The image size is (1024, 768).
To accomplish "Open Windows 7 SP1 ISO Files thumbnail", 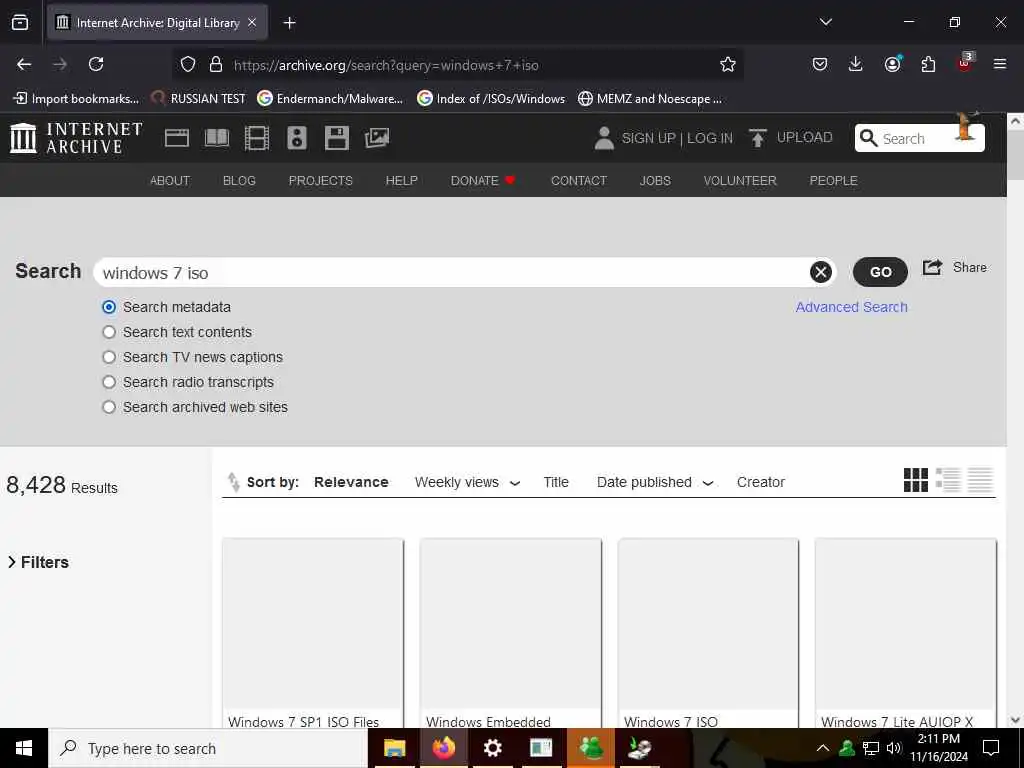I will tap(313, 624).
